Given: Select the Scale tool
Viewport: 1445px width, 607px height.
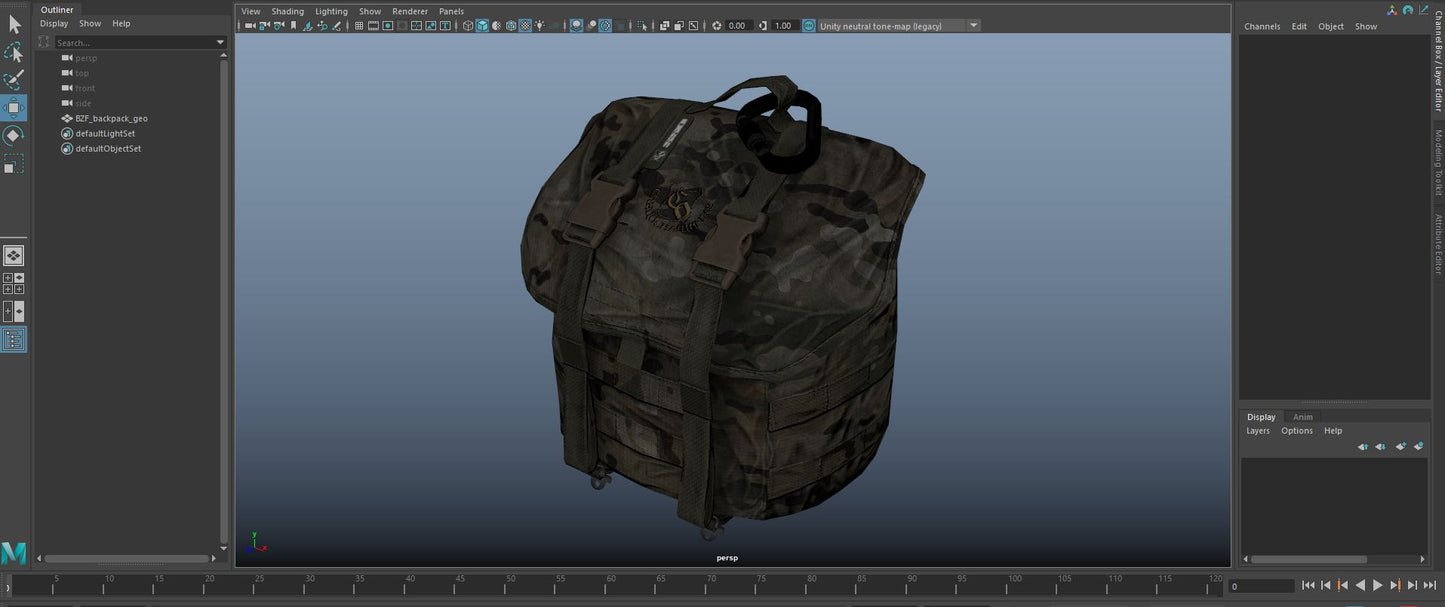Looking at the screenshot, I should (x=13, y=164).
